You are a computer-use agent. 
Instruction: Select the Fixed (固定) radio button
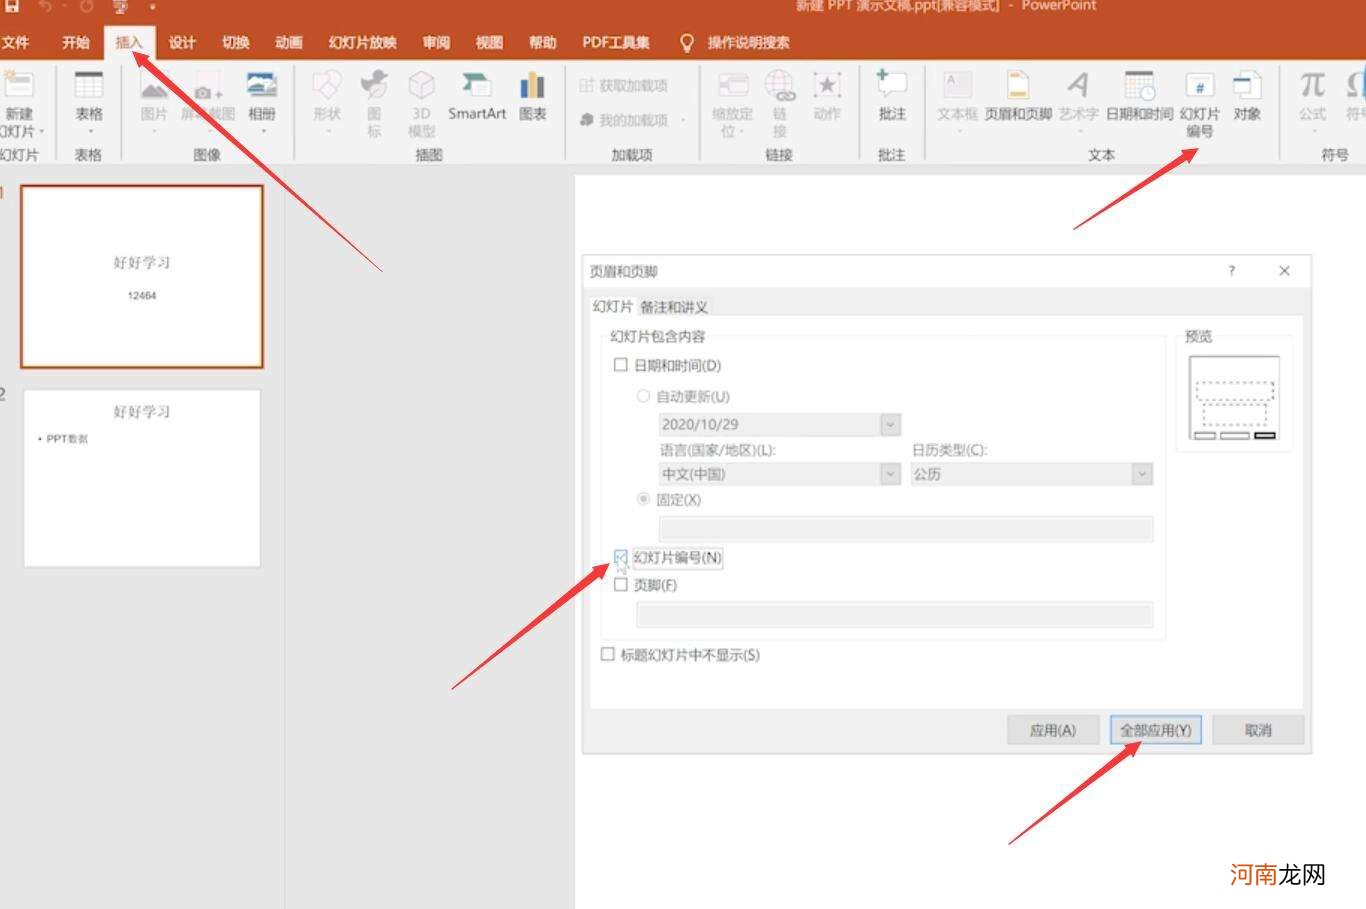pos(644,499)
